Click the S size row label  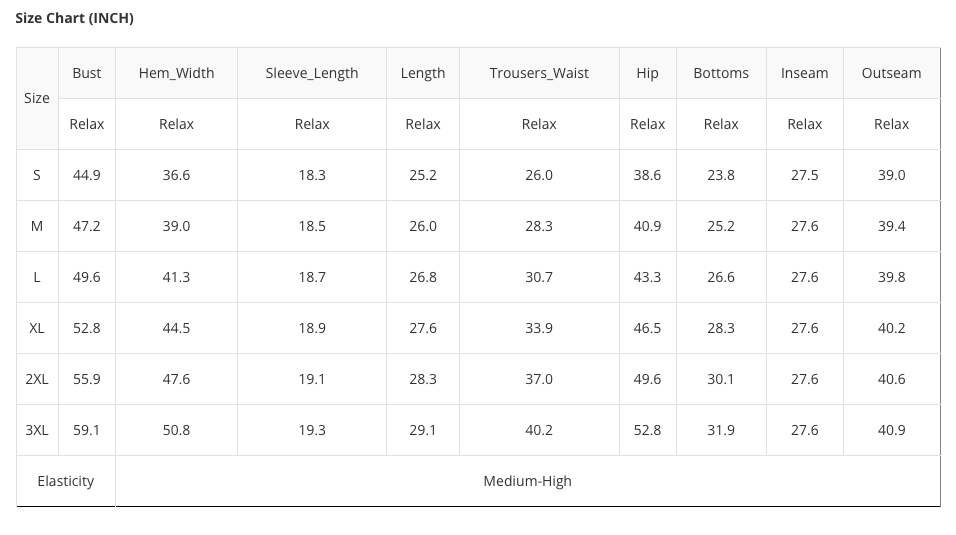[x=37, y=175]
